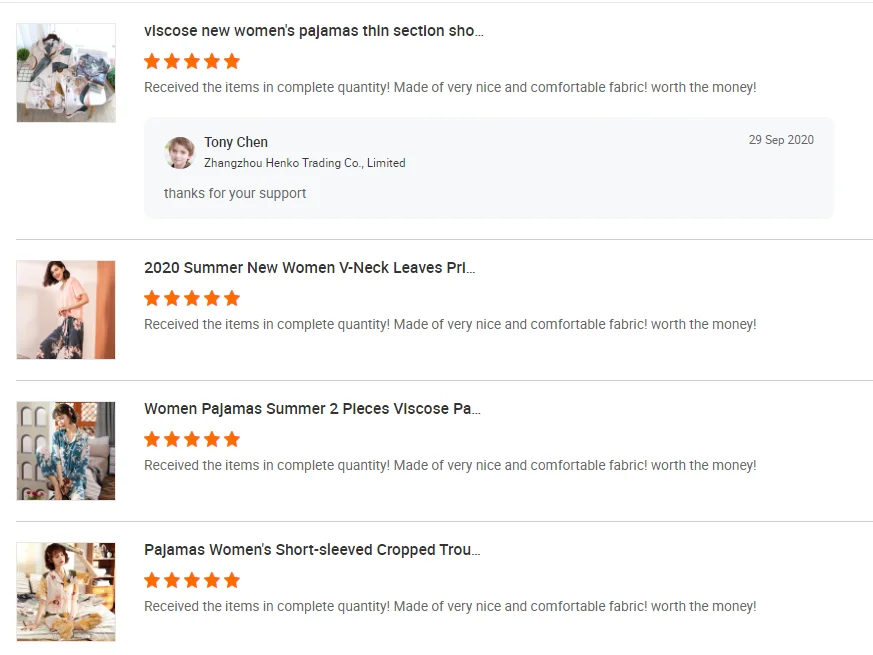Click Tony Chen's avatar picture

[179, 152]
